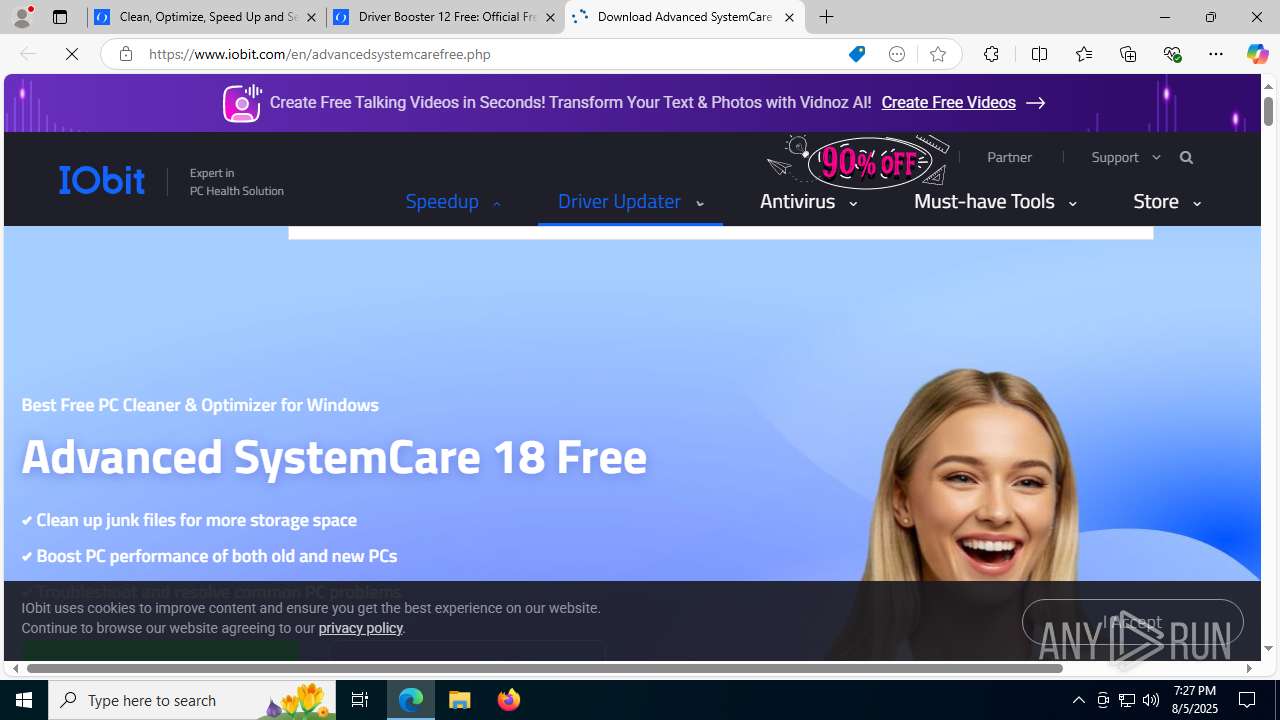
Task: Open the tab actions menu icon
Action: click(x=60, y=17)
